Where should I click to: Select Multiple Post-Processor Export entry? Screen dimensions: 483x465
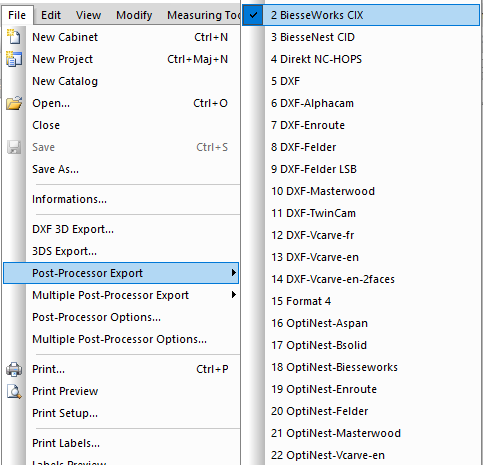121,295
